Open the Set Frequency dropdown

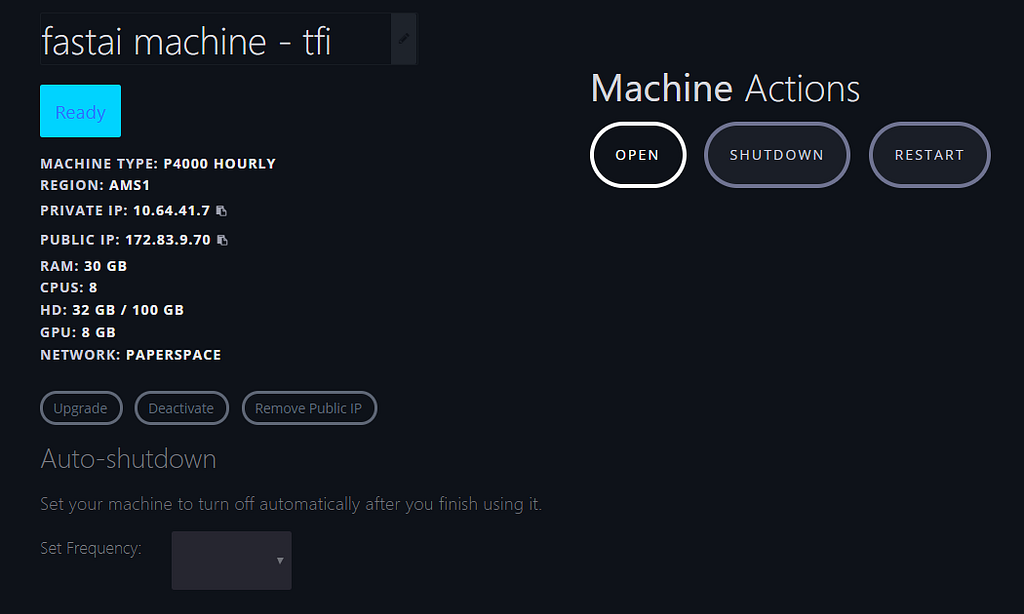(231, 560)
